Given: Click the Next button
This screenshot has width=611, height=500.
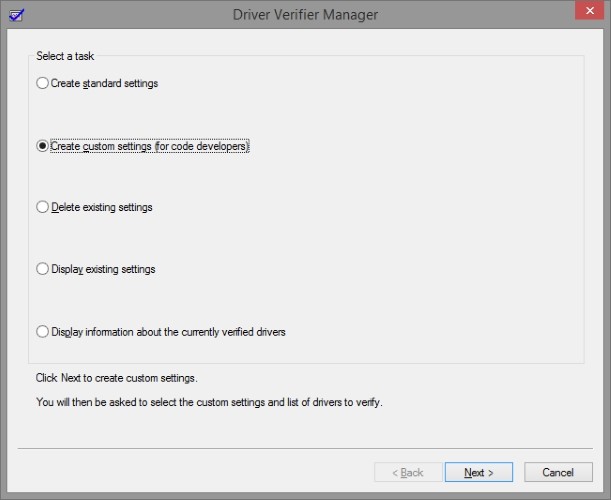Looking at the screenshot, I should pos(479,472).
